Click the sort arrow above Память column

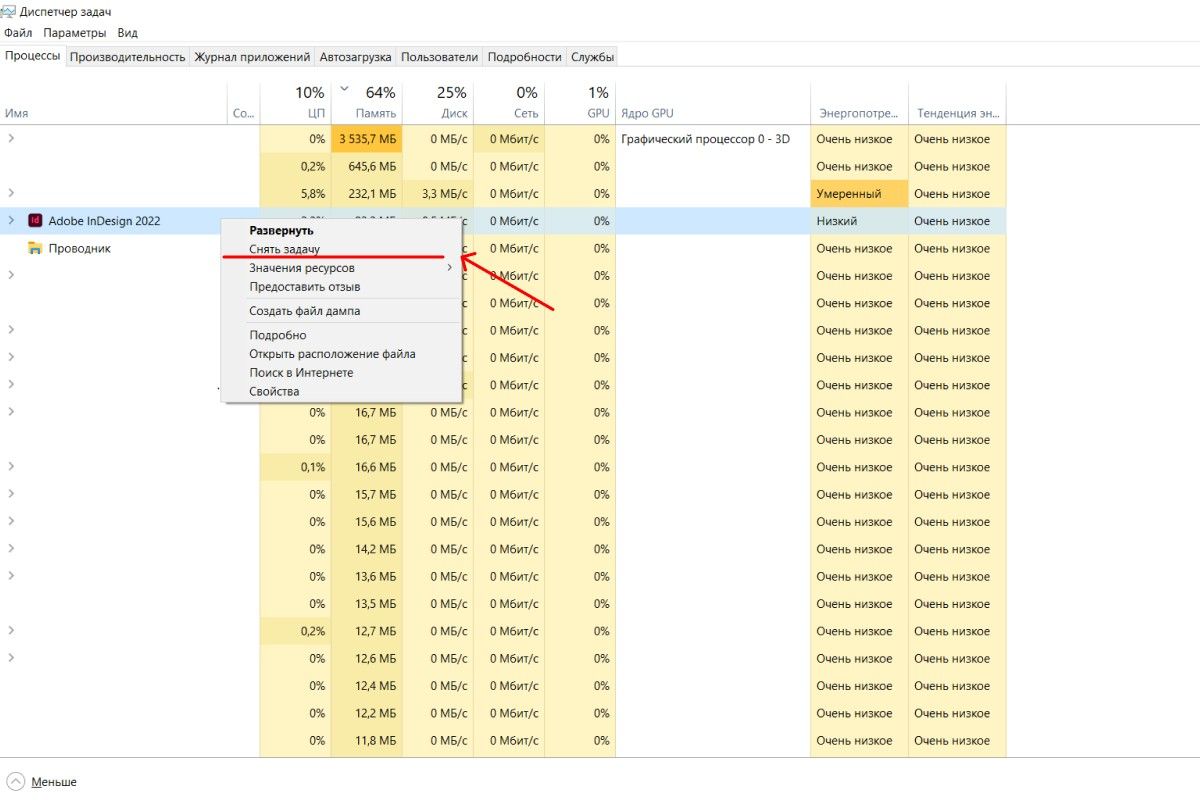tap(344, 88)
